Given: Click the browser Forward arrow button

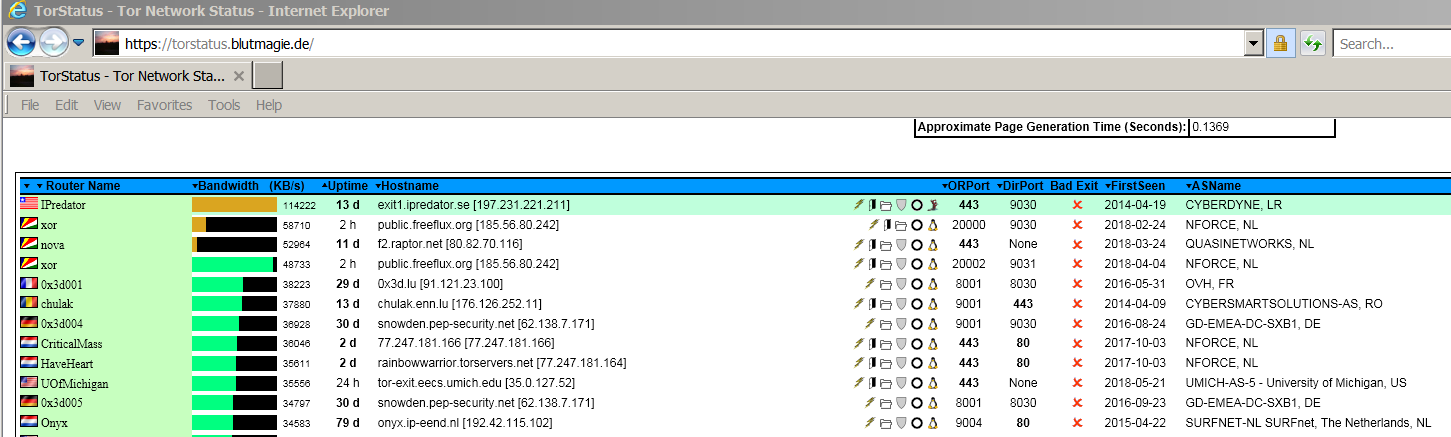Looking at the screenshot, I should click(53, 43).
